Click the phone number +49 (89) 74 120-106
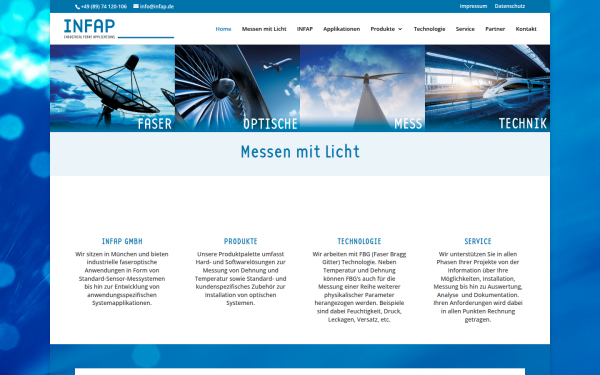 click(104, 7)
